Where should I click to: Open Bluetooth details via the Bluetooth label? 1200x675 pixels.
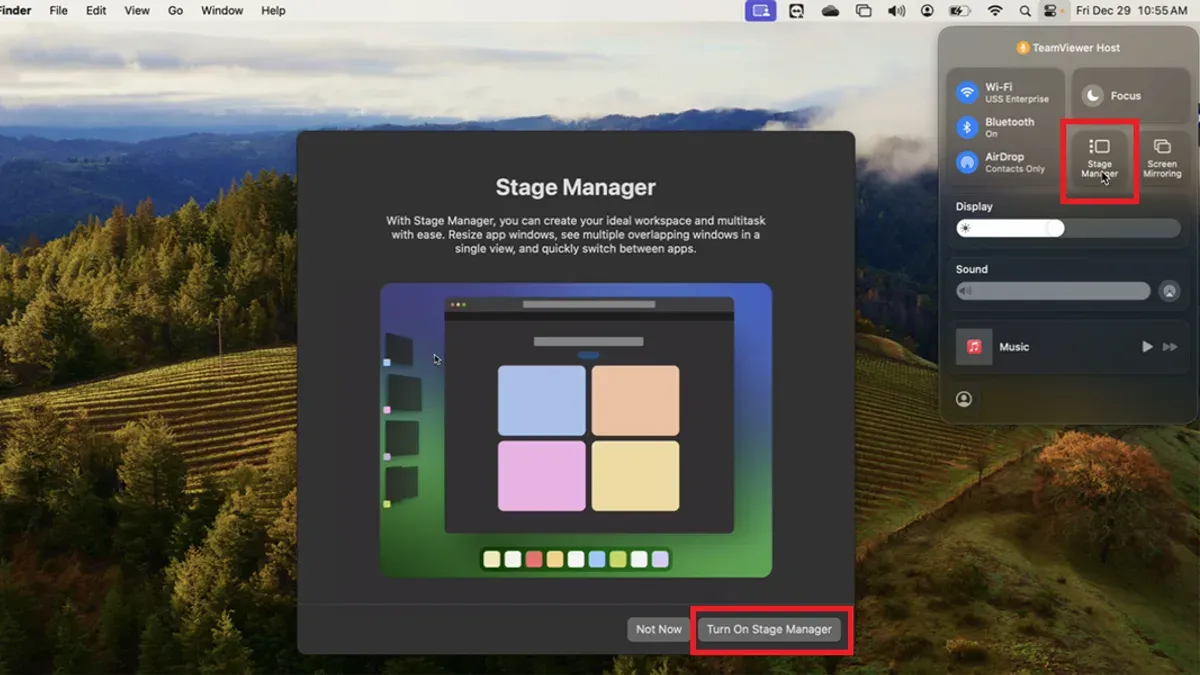coord(1010,122)
